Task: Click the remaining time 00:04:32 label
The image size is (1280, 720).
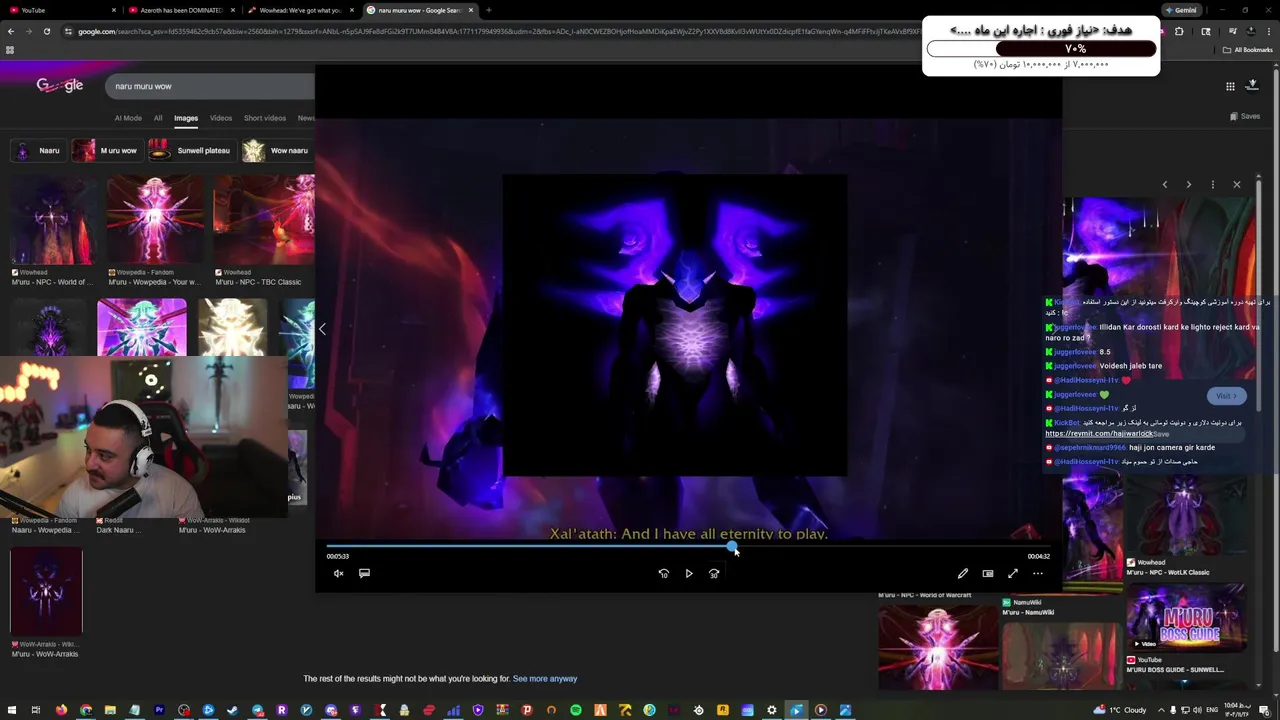Action: click(x=1038, y=556)
